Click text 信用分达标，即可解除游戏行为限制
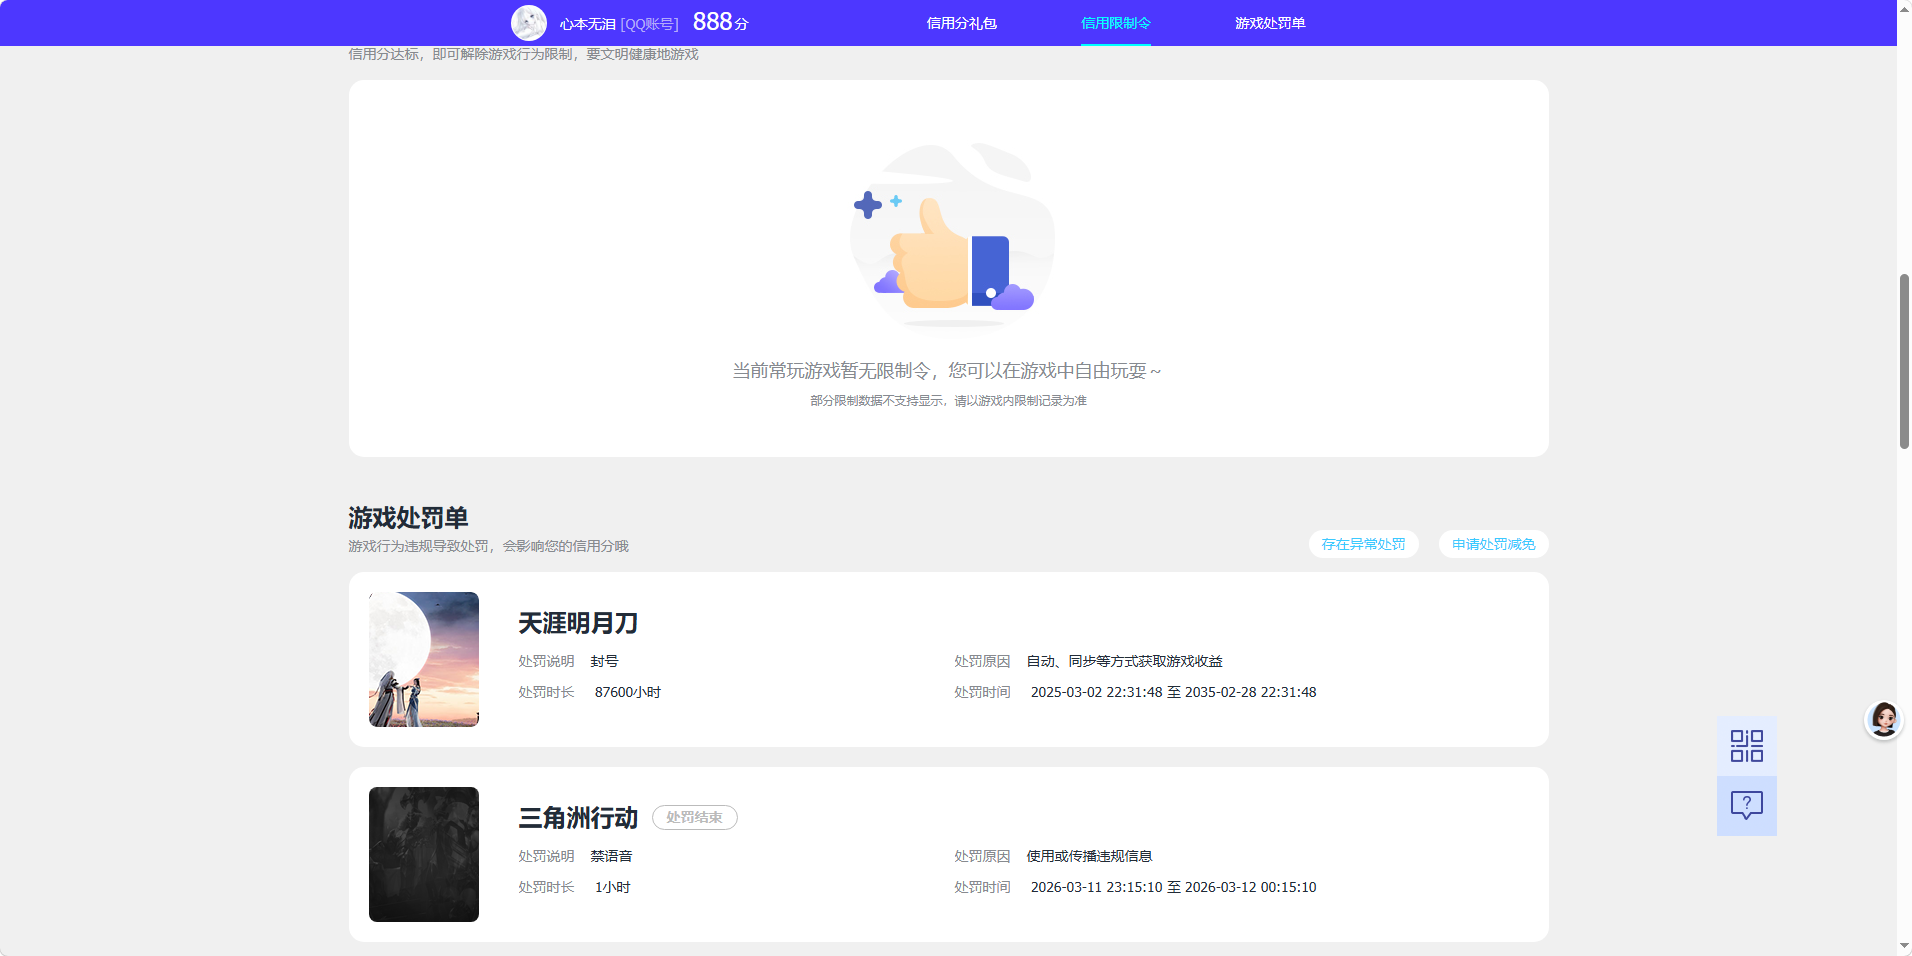Screen dimensions: 1912x956 (523, 54)
